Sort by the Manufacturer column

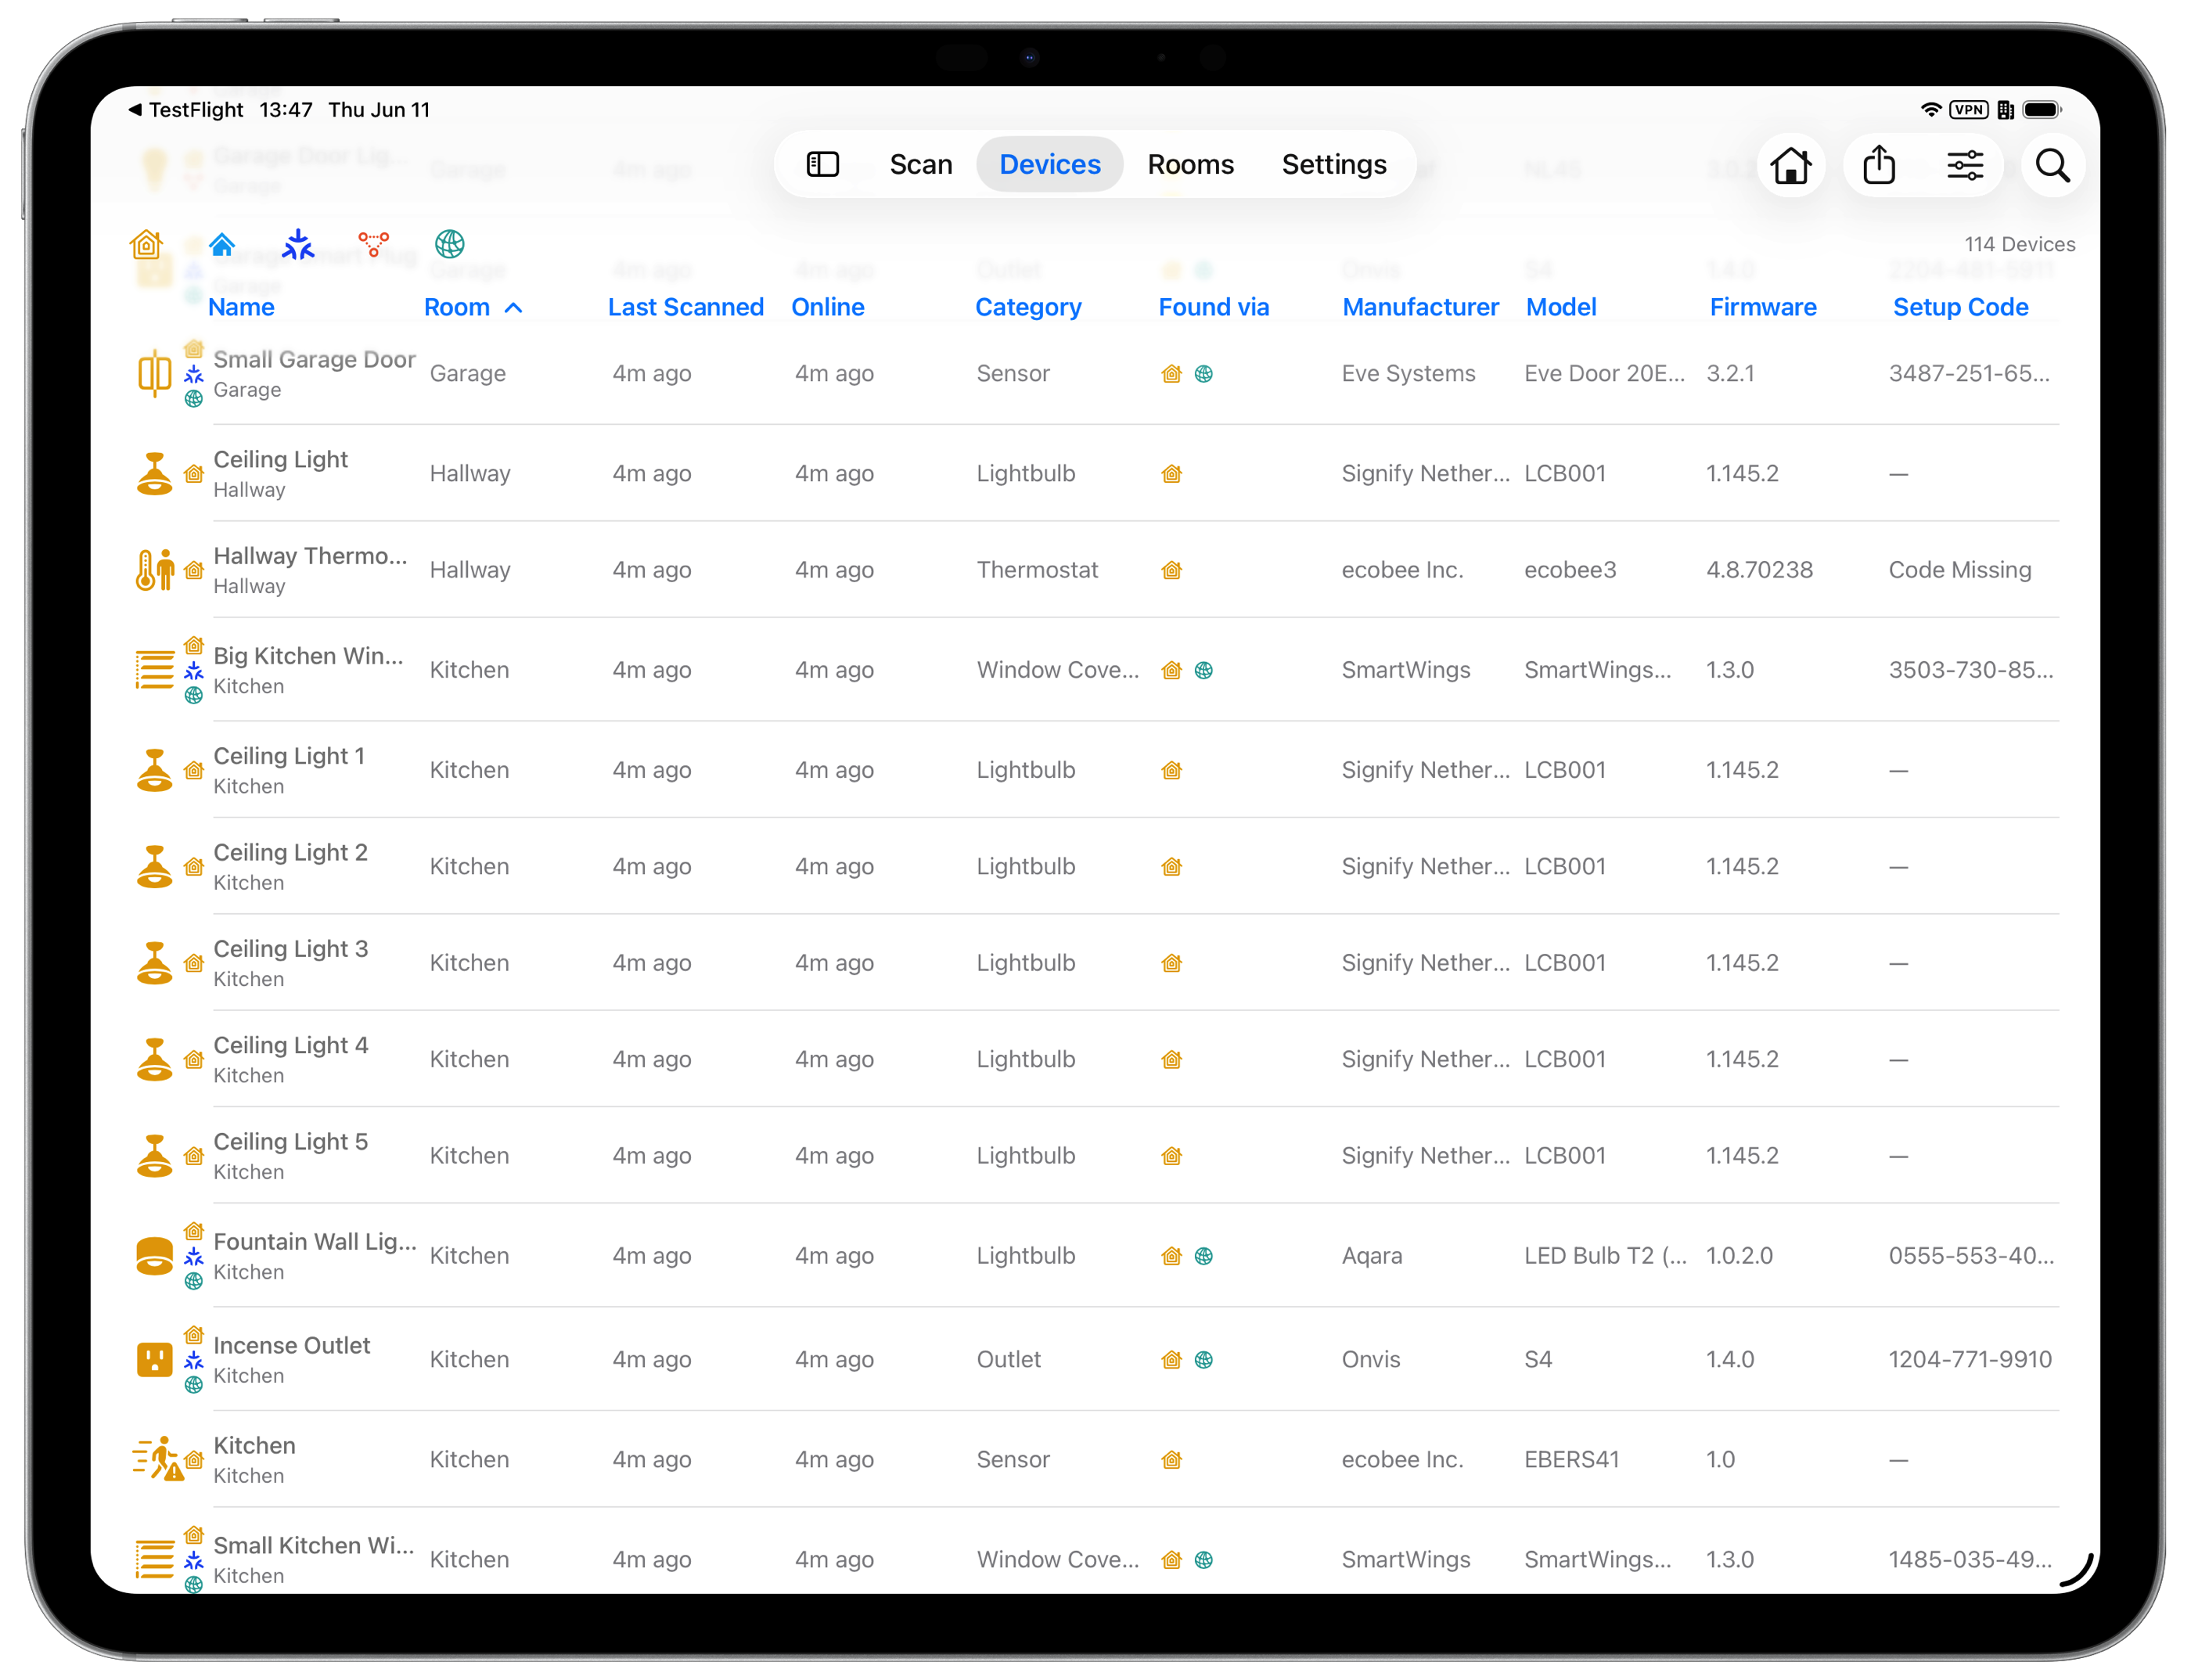pyautogui.click(x=1420, y=307)
